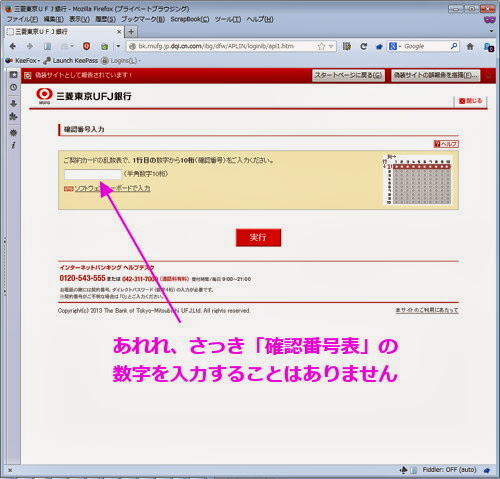500x479 pixels.
Task: Open the URL bar history dropdown arrow
Action: (331, 46)
